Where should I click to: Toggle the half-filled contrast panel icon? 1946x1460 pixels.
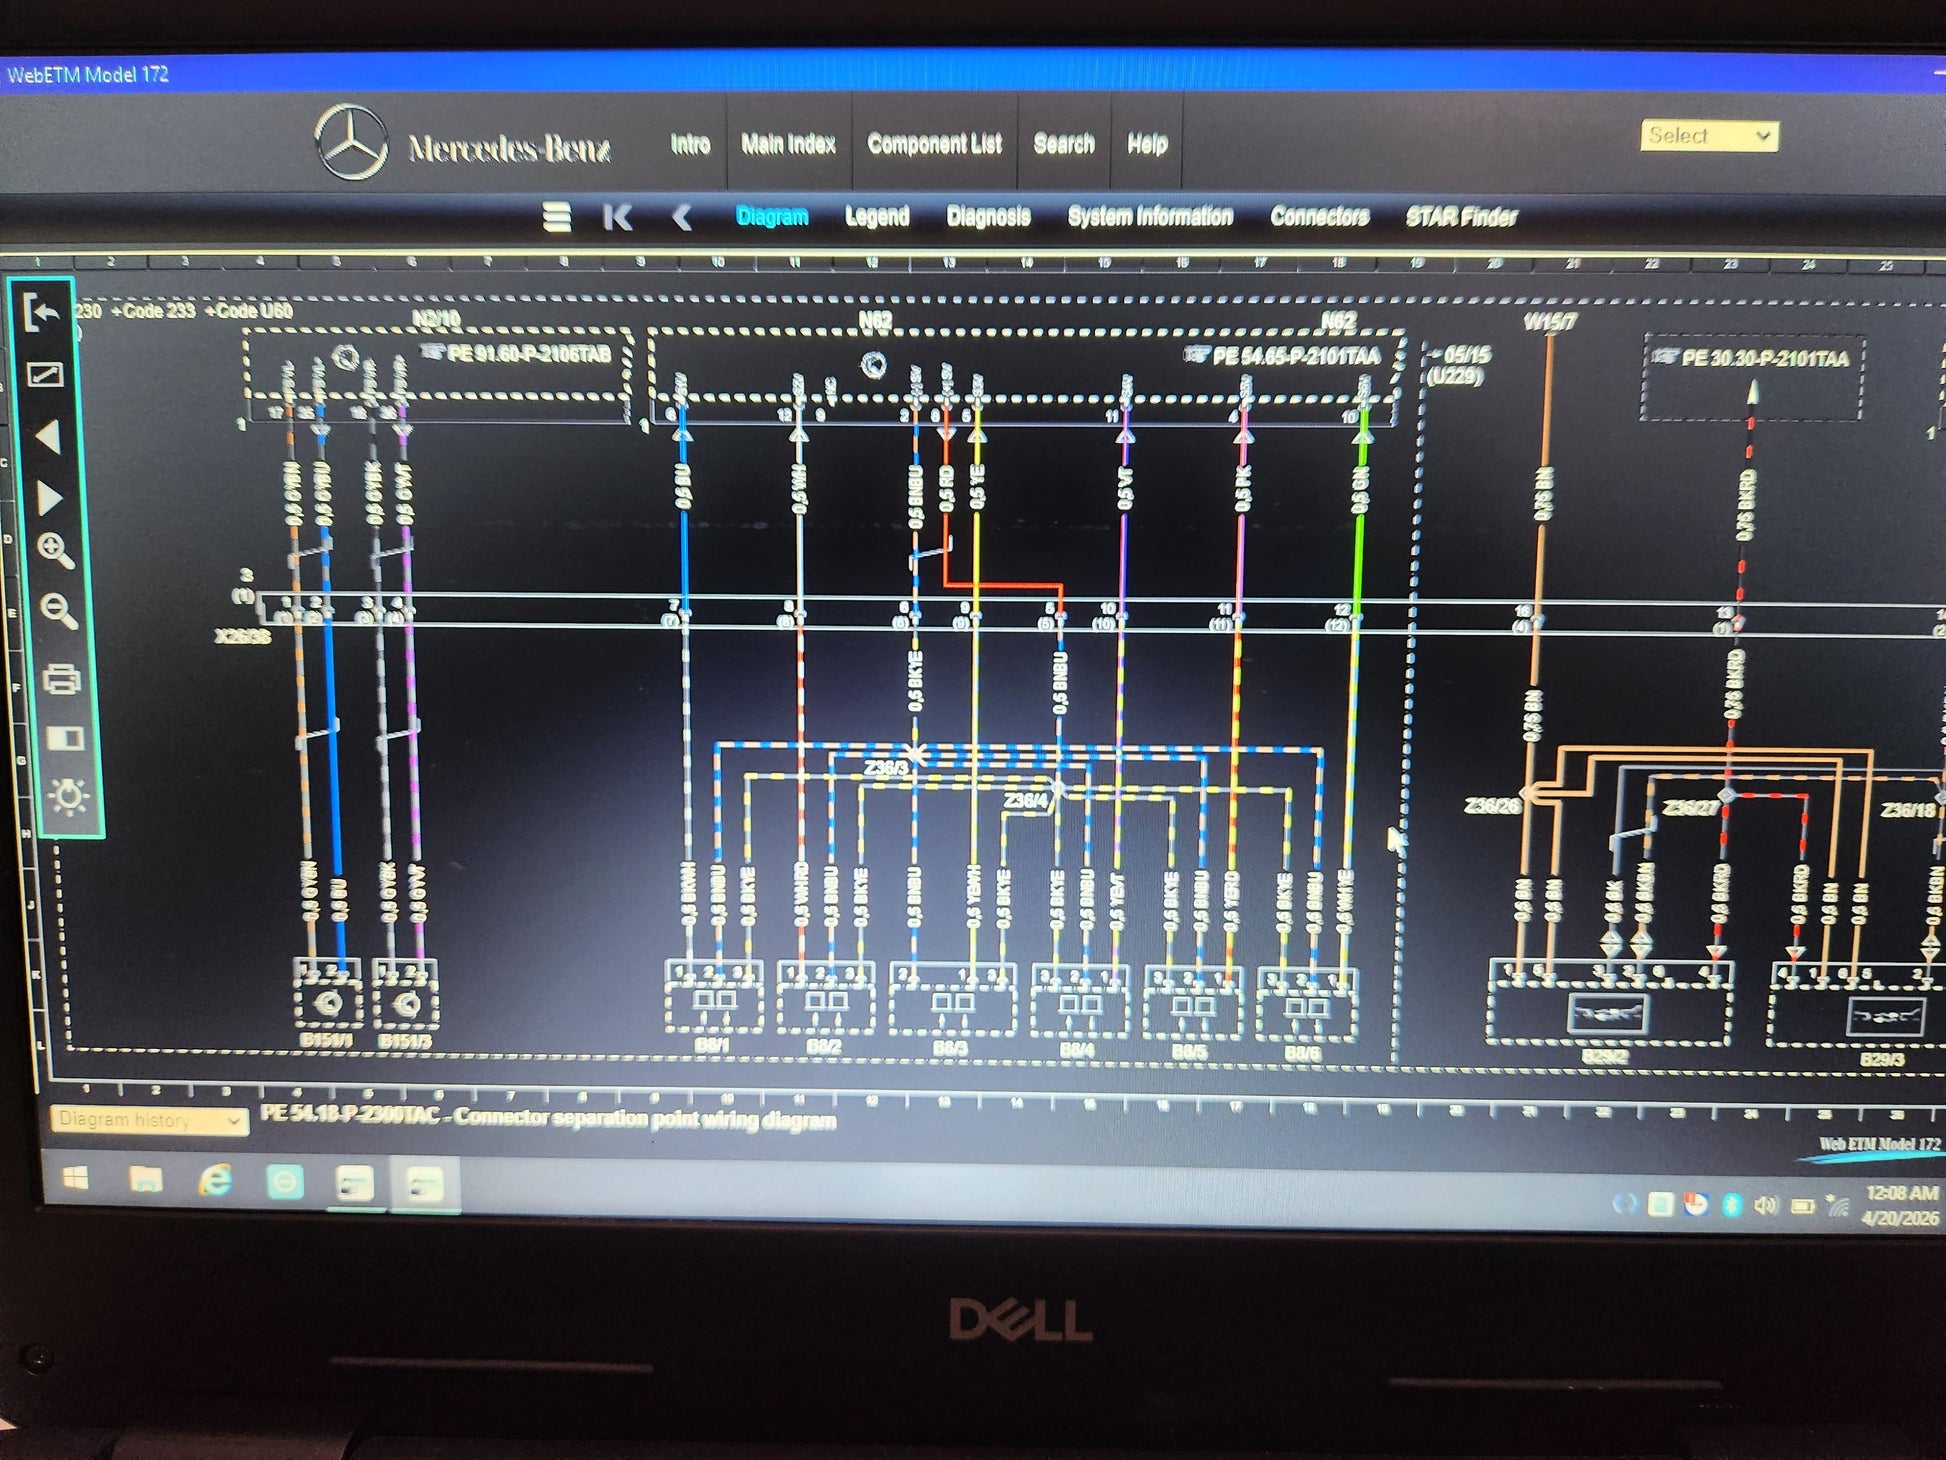tap(66, 738)
